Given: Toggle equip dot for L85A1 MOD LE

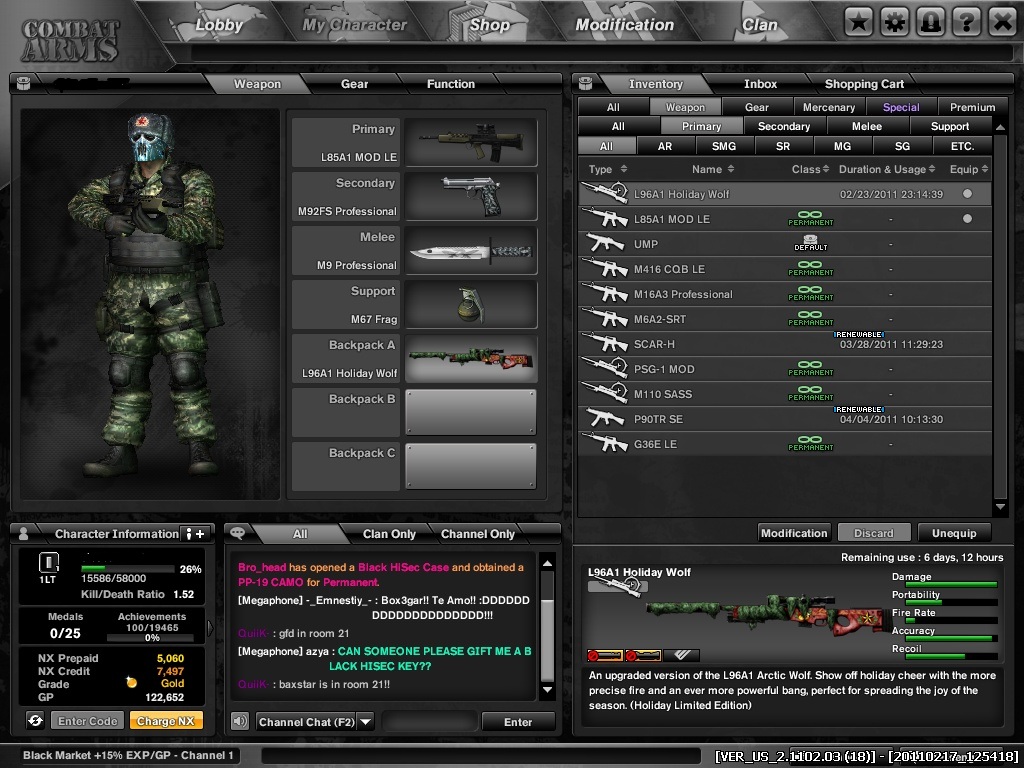Looking at the screenshot, I should (x=967, y=218).
